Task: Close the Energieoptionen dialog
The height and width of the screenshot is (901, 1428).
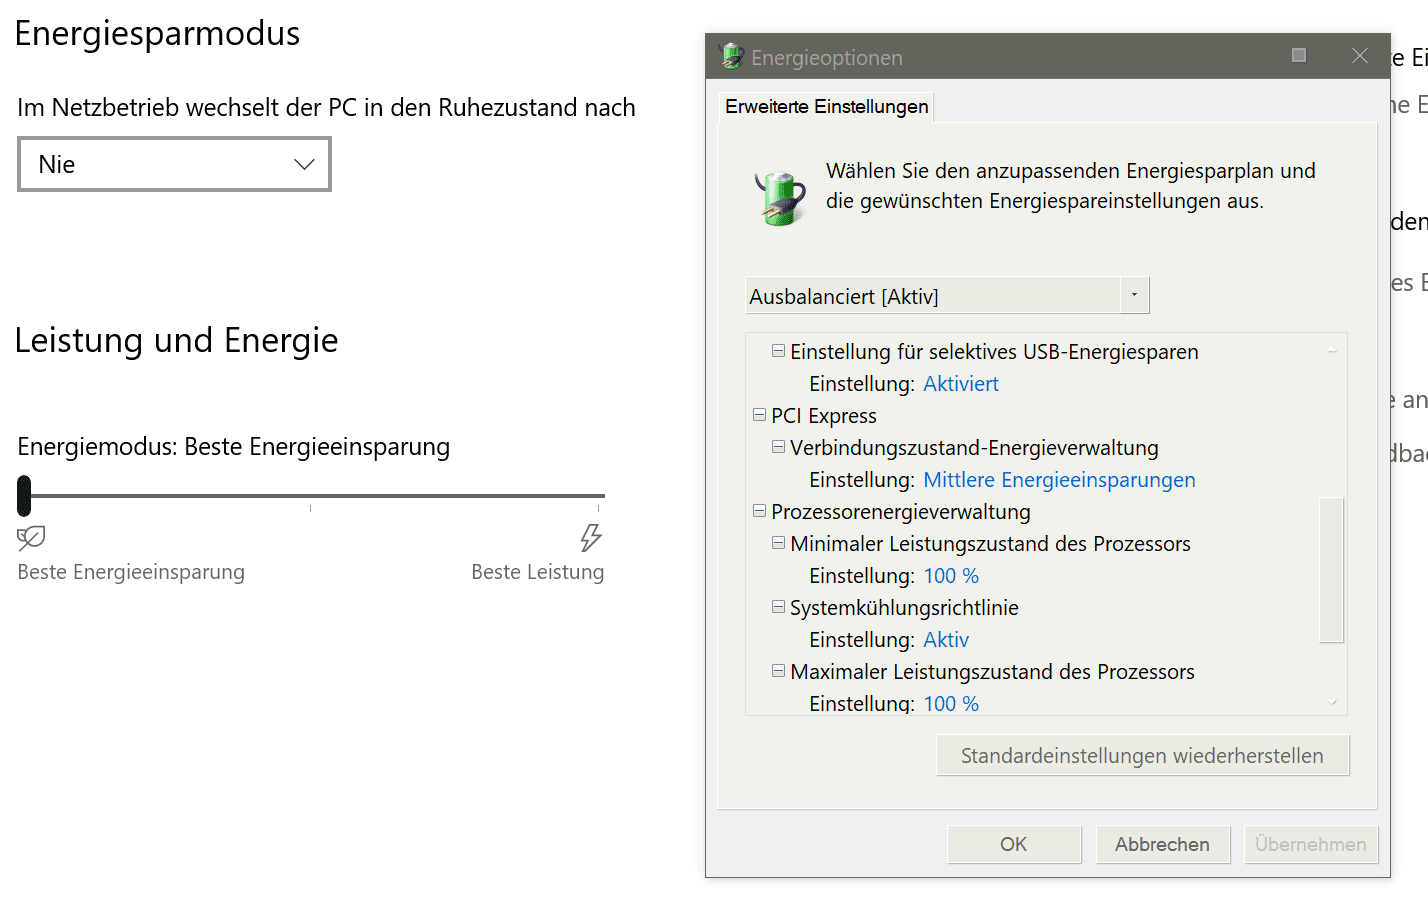Action: (x=1360, y=56)
